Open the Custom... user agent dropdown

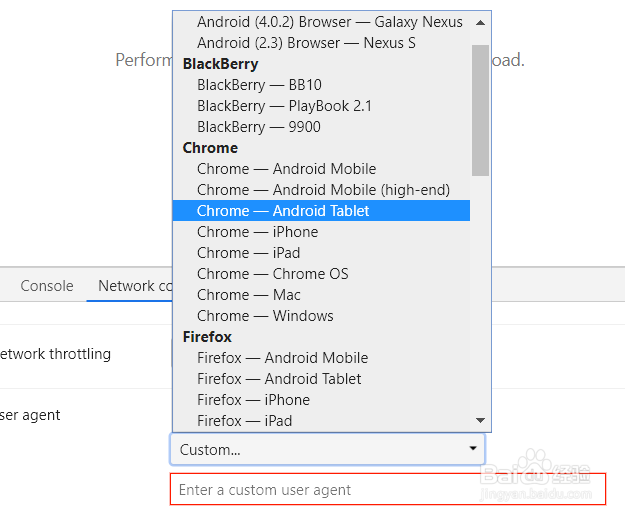327,449
